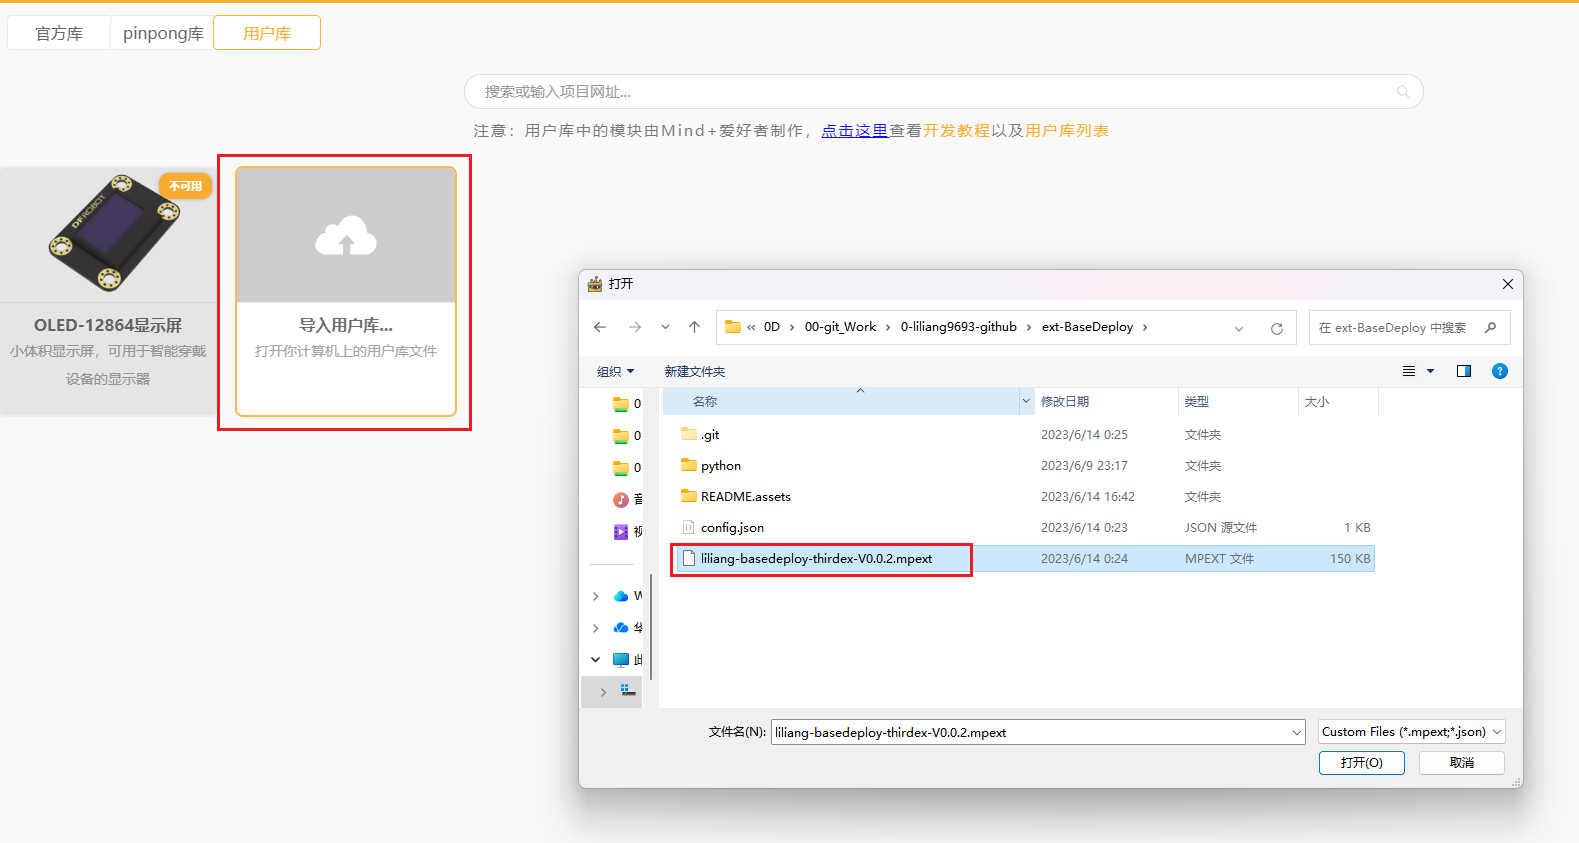Click 00-git_Work in the breadcrumb path
The height and width of the screenshot is (843, 1579).
tap(840, 327)
